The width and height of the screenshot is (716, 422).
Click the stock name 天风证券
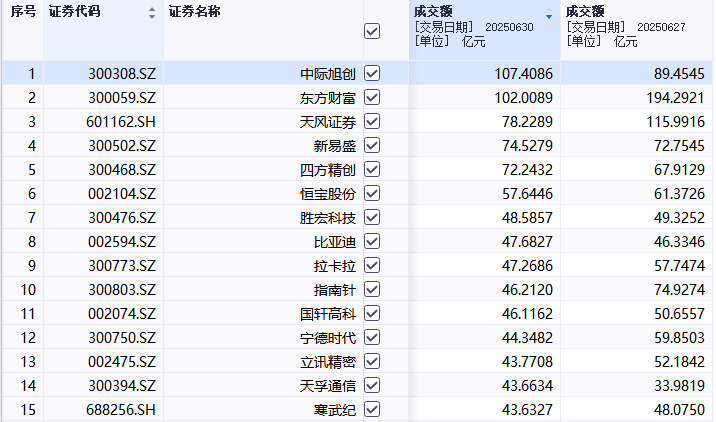[x=328, y=122]
